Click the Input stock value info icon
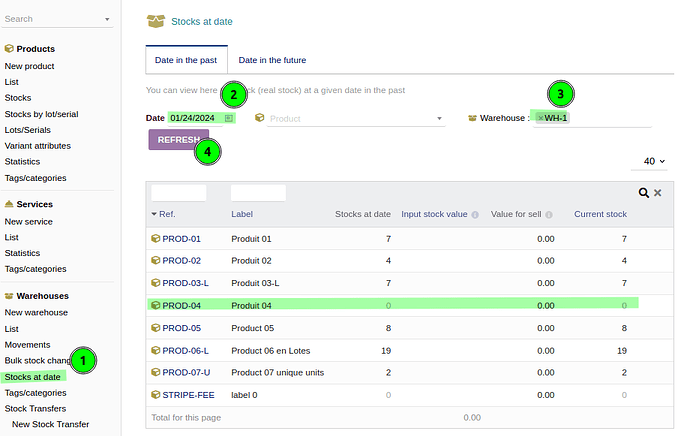The image size is (690, 436). pos(475,215)
